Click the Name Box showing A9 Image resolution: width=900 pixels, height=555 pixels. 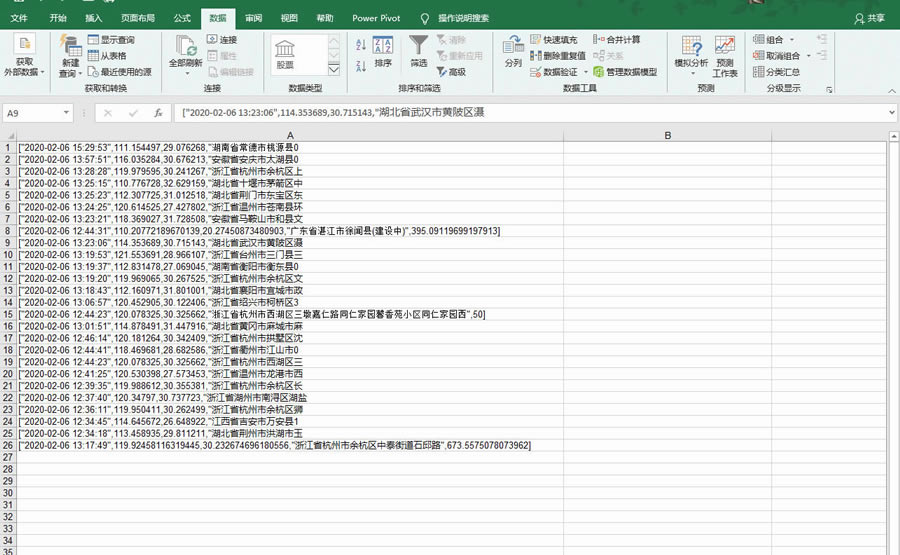coord(32,113)
